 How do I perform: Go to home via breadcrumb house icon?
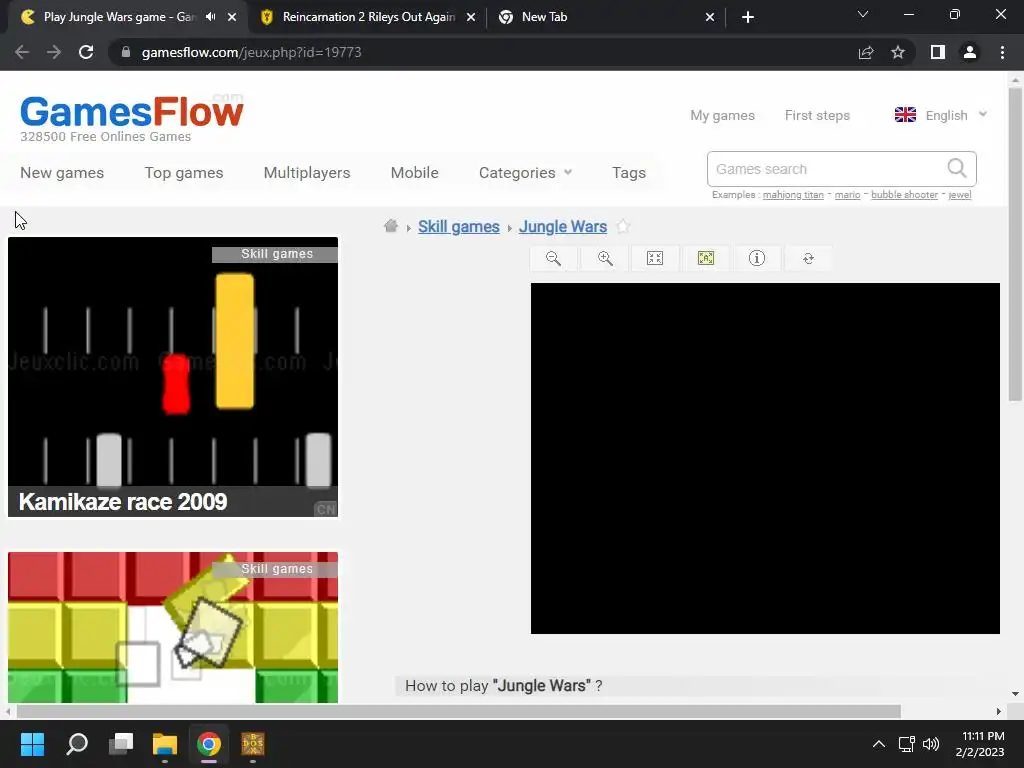(391, 226)
